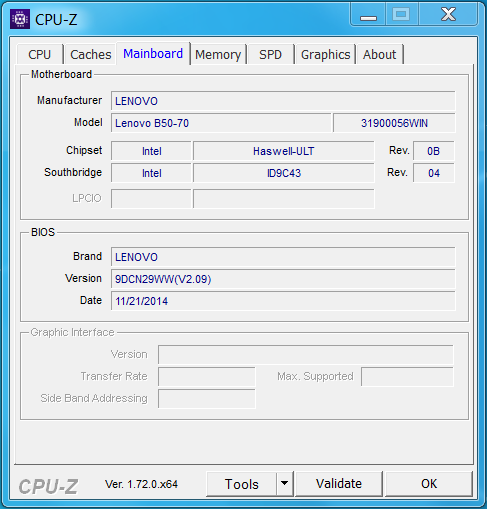This screenshot has width=487, height=509.
Task: Click the Ver. 1.72.0.x64 version text
Action: (x=141, y=484)
